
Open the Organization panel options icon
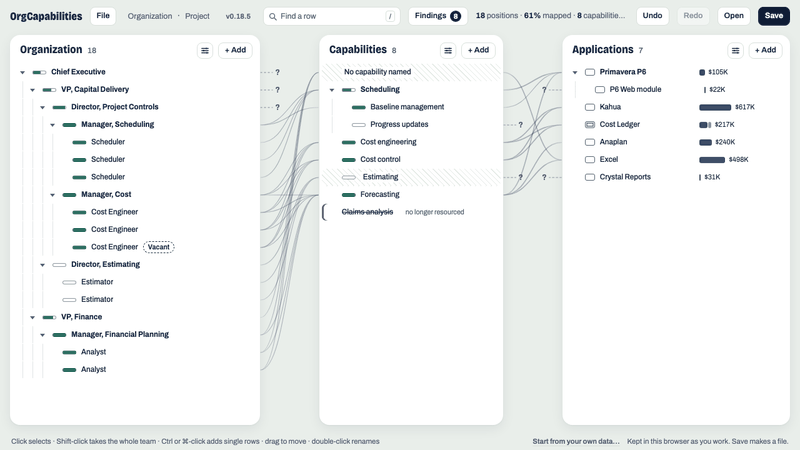205,51
